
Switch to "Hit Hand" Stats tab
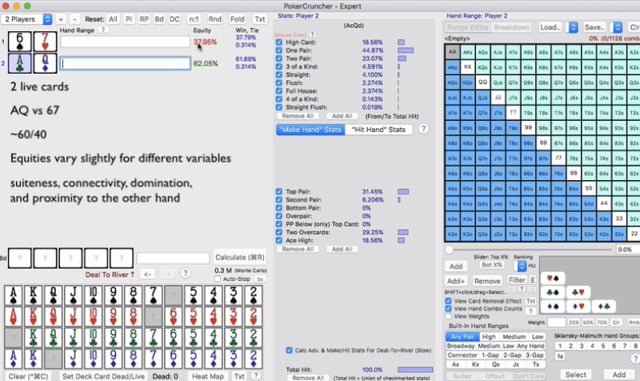coord(378,129)
